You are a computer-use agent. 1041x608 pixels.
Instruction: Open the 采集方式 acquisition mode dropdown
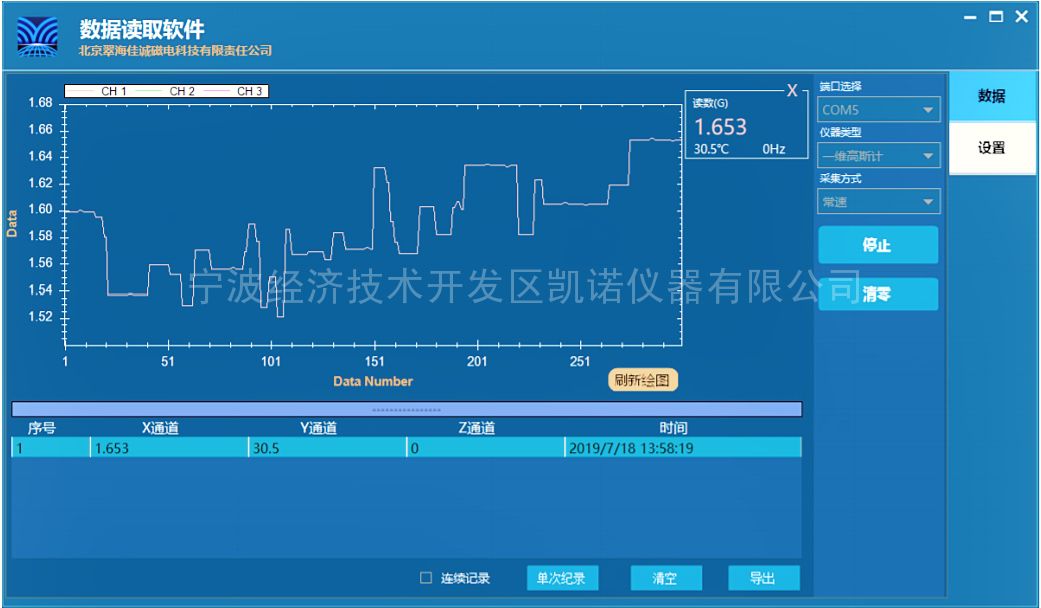878,202
